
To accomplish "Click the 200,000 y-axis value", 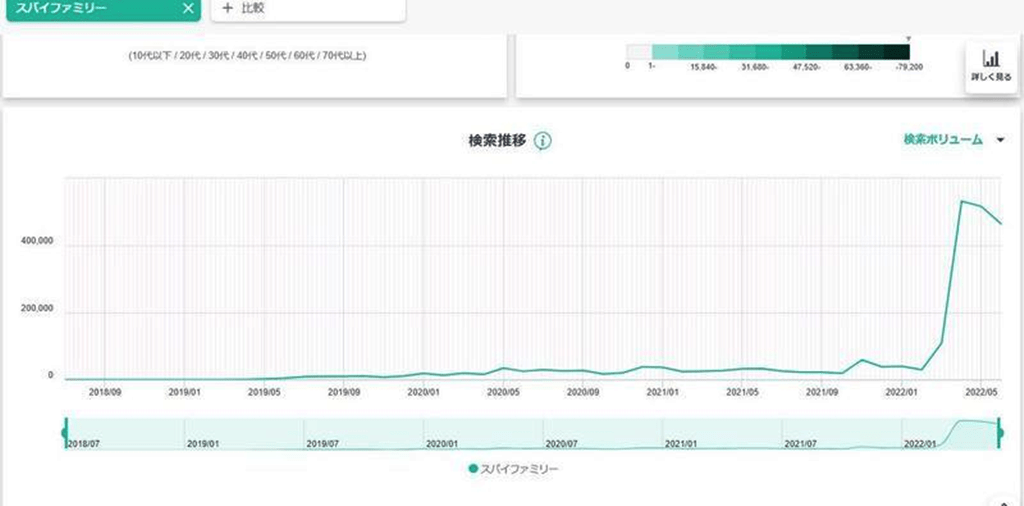I will pos(37,308).
